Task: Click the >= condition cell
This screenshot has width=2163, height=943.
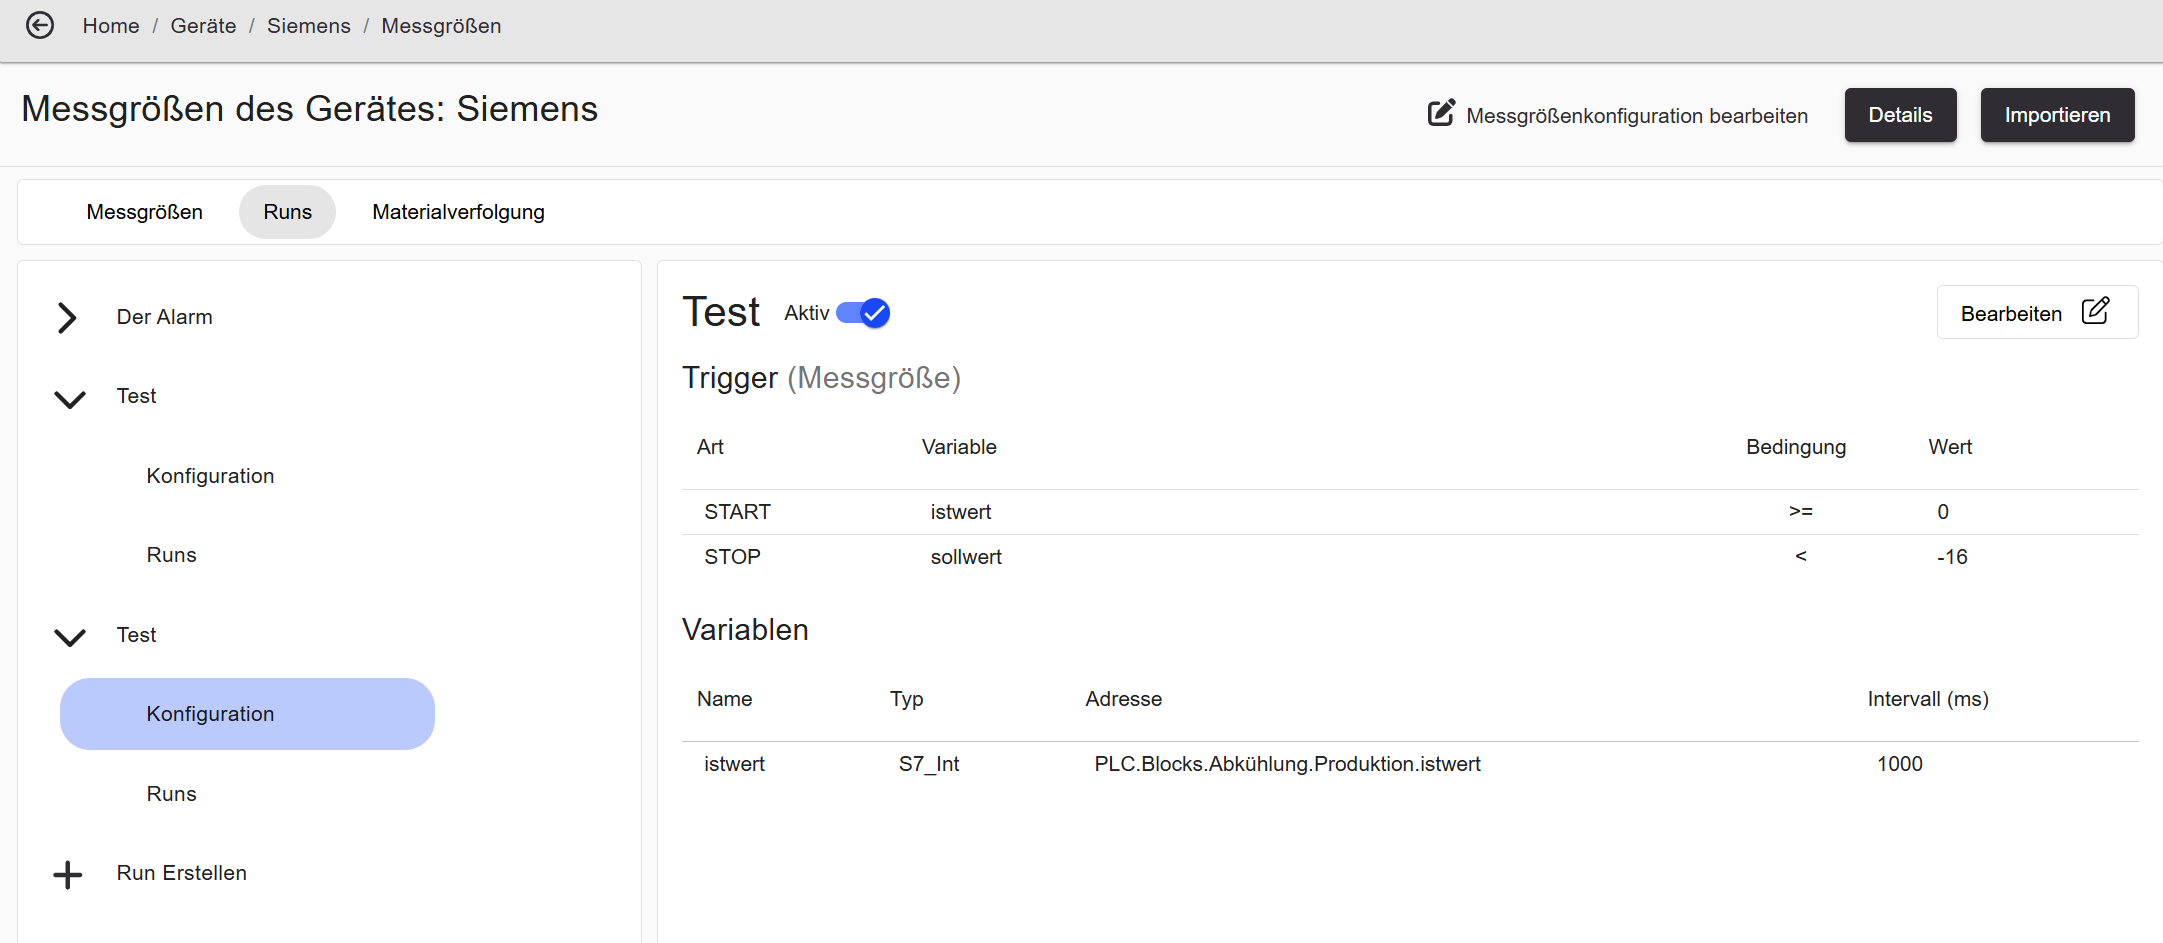Action: (x=1801, y=512)
